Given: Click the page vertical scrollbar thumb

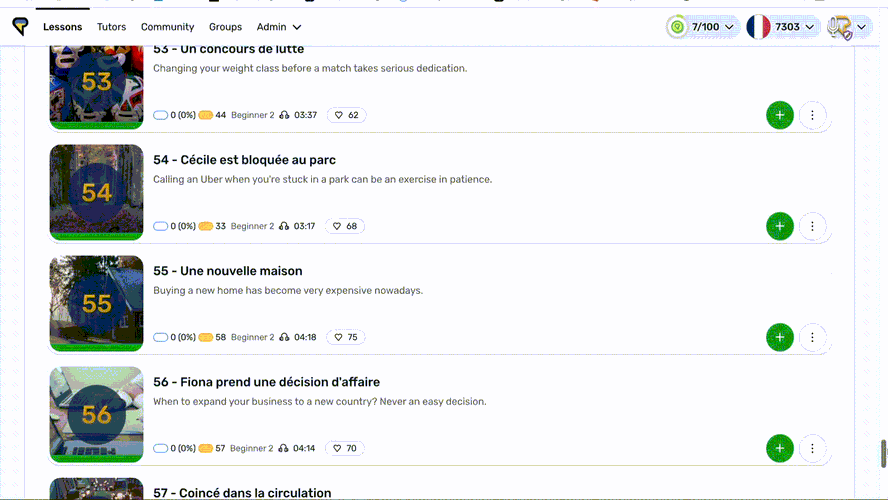Looking at the screenshot, I should pyautogui.click(x=883, y=454).
